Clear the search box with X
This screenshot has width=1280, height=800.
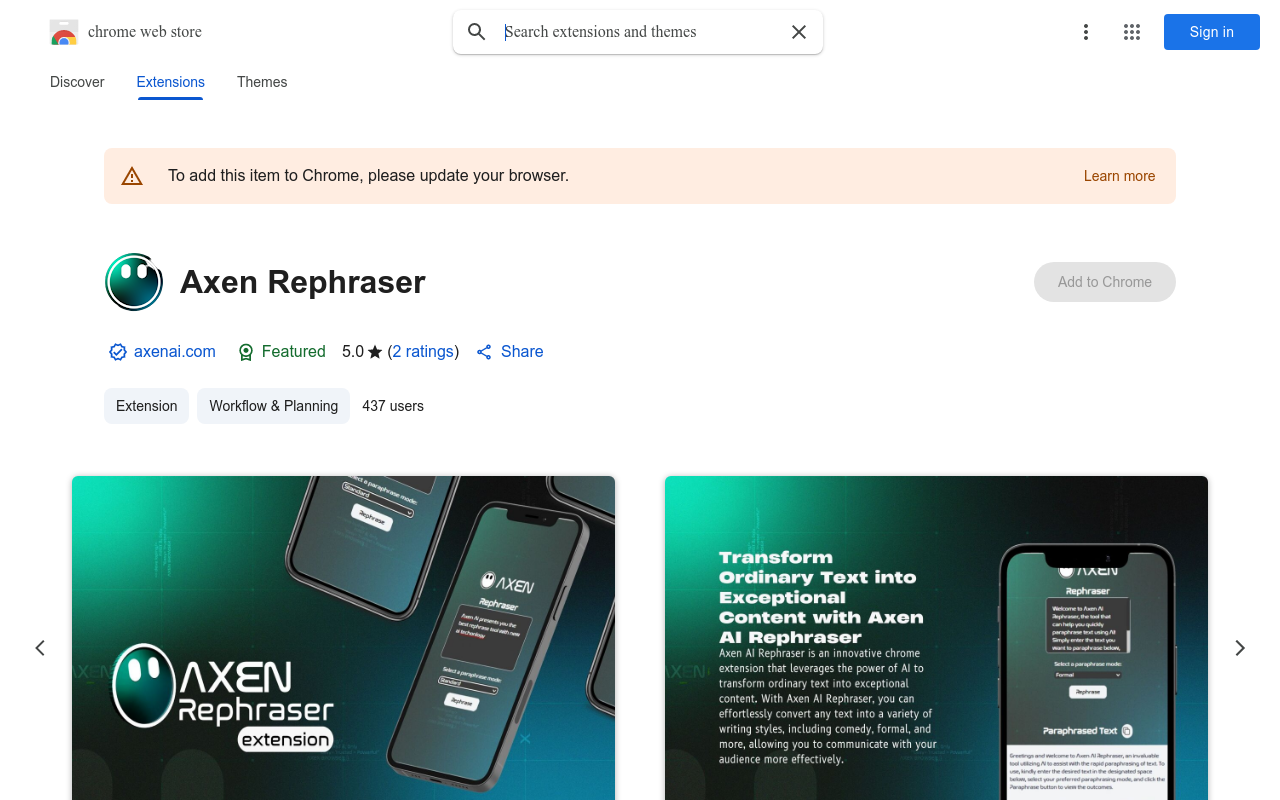(799, 32)
